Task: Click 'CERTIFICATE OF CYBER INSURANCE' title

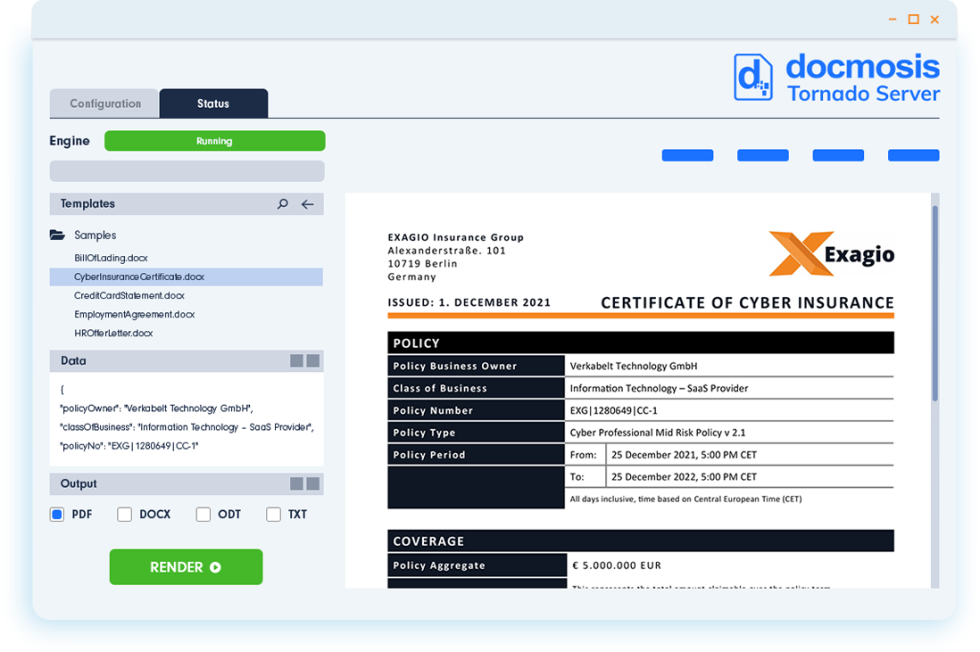Action: (748, 303)
